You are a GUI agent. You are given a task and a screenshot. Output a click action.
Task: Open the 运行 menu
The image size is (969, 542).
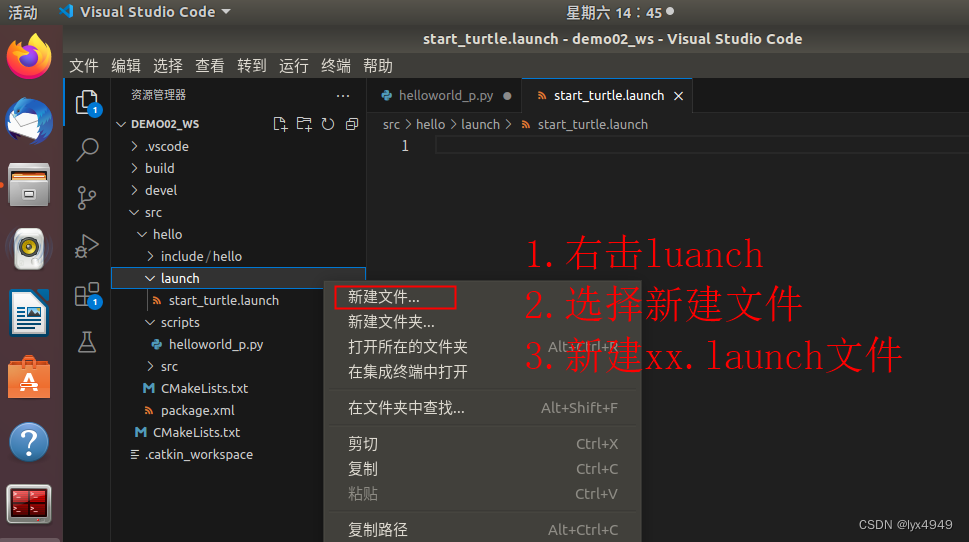coord(294,66)
